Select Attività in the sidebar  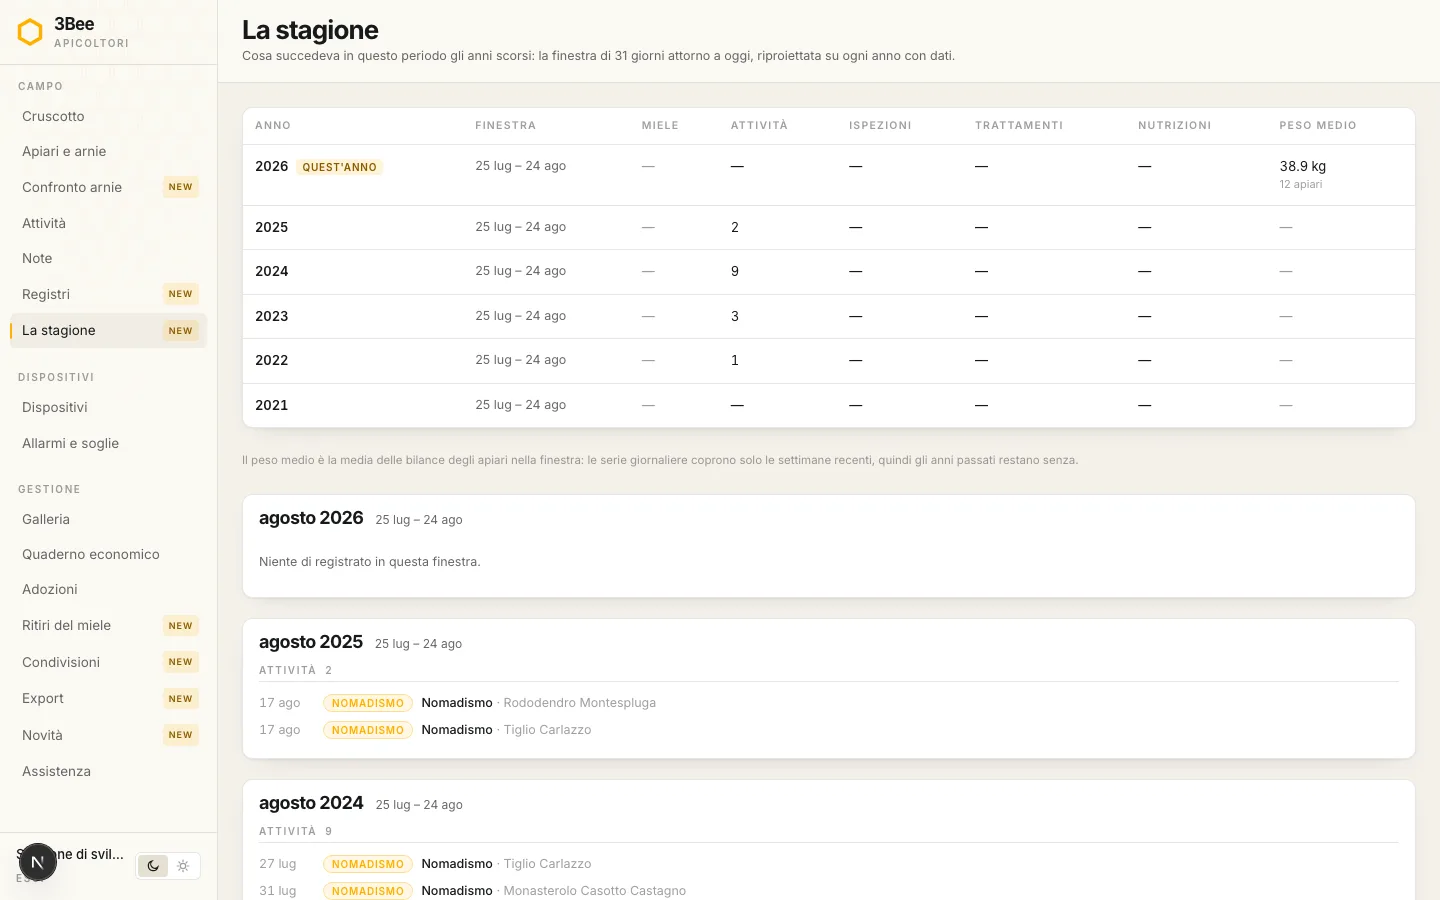(x=108, y=223)
